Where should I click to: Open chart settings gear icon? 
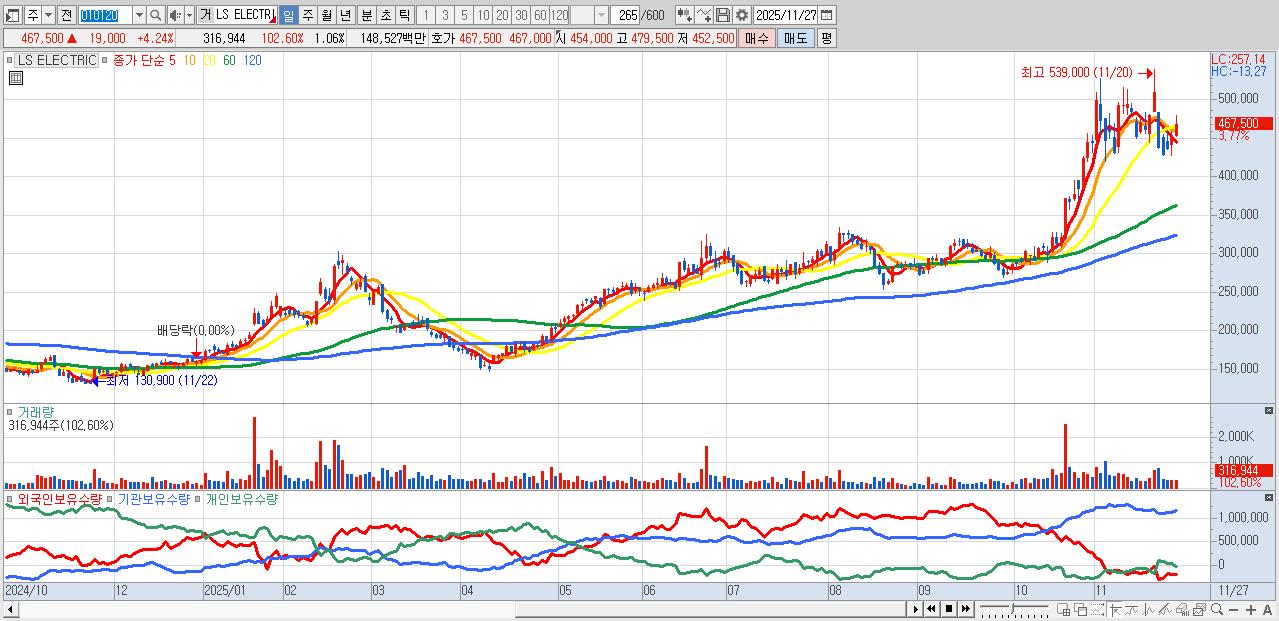click(742, 15)
